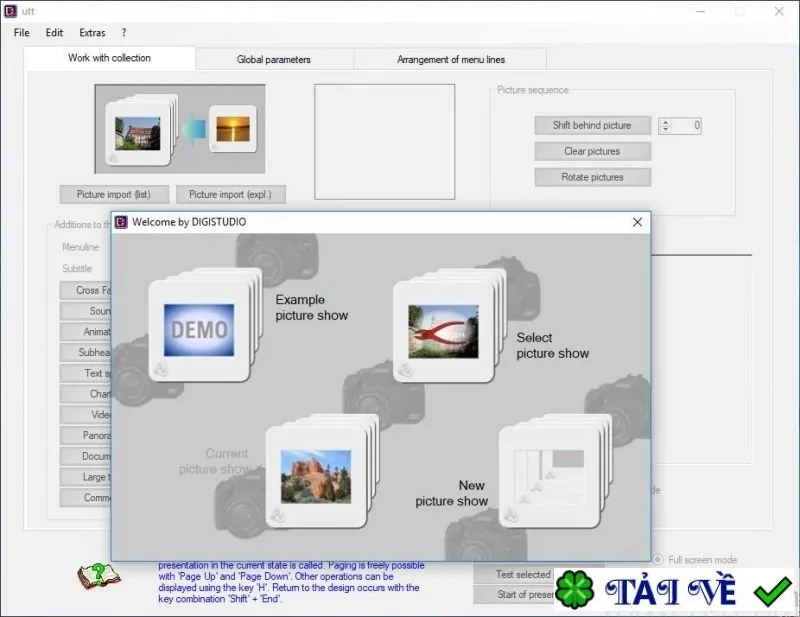This screenshot has width=800, height=617.
Task: Click the Clear pictures button
Action: 592,151
